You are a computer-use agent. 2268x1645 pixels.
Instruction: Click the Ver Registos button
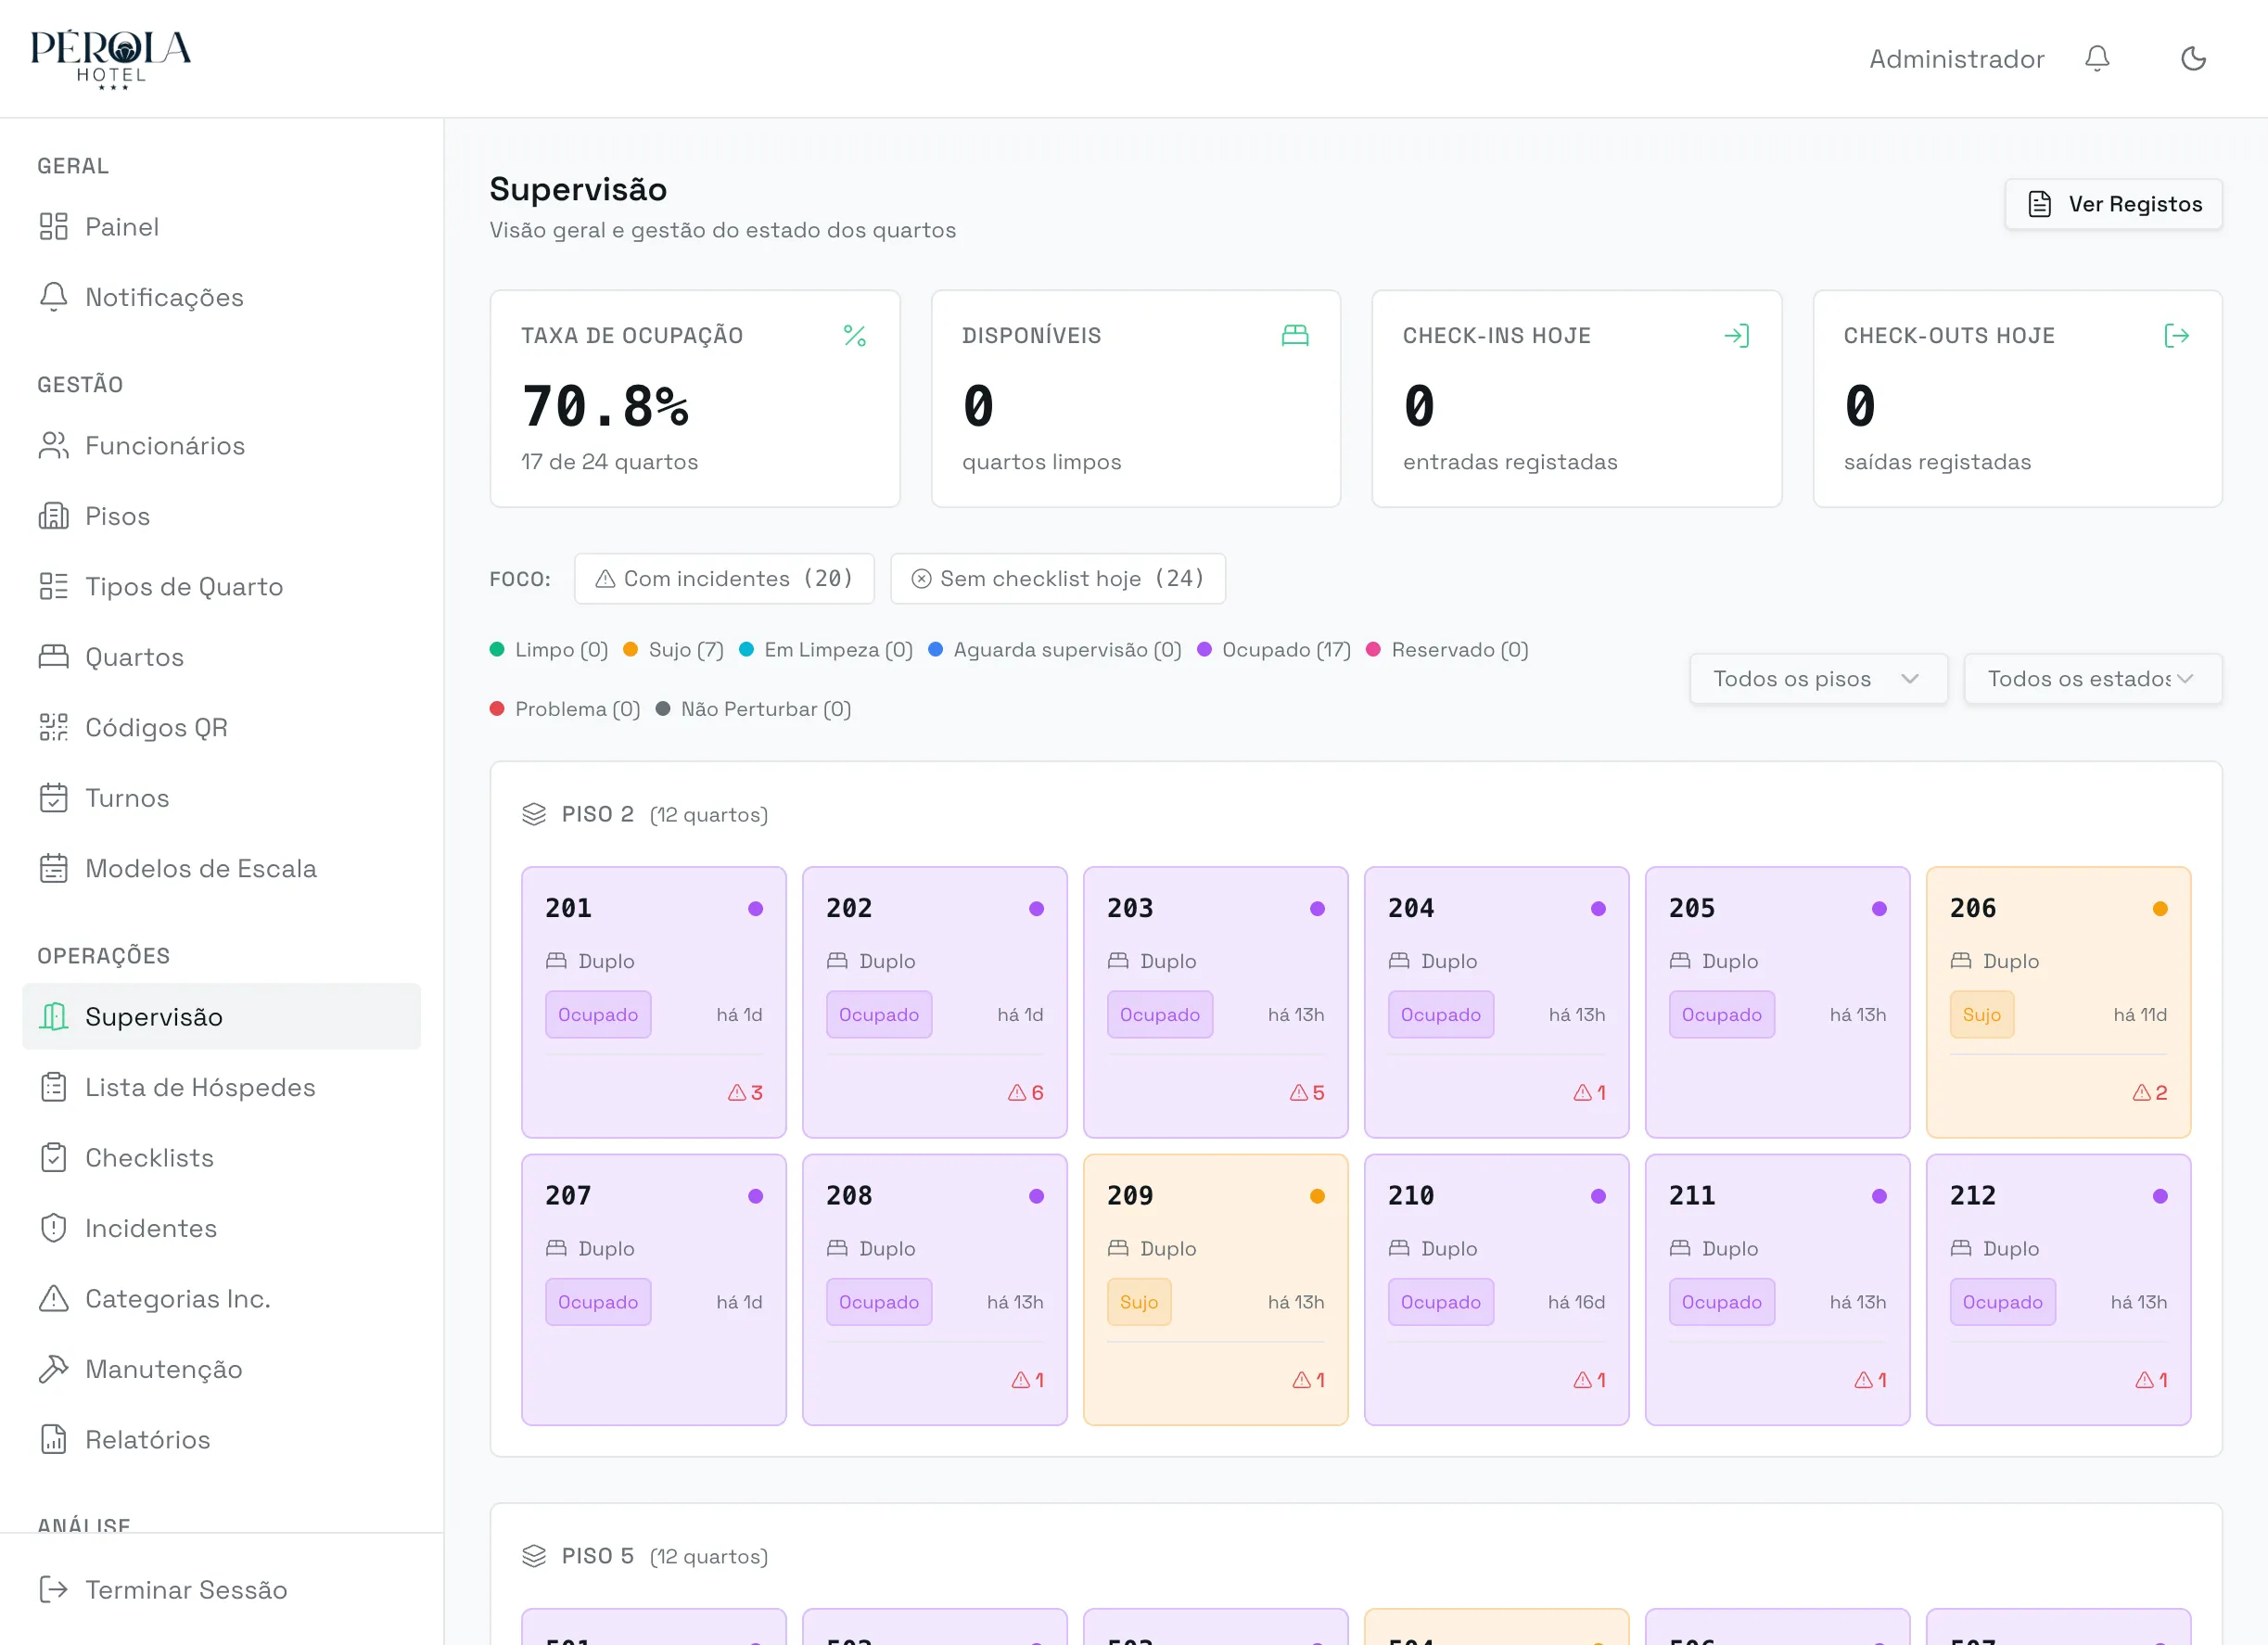click(2113, 204)
